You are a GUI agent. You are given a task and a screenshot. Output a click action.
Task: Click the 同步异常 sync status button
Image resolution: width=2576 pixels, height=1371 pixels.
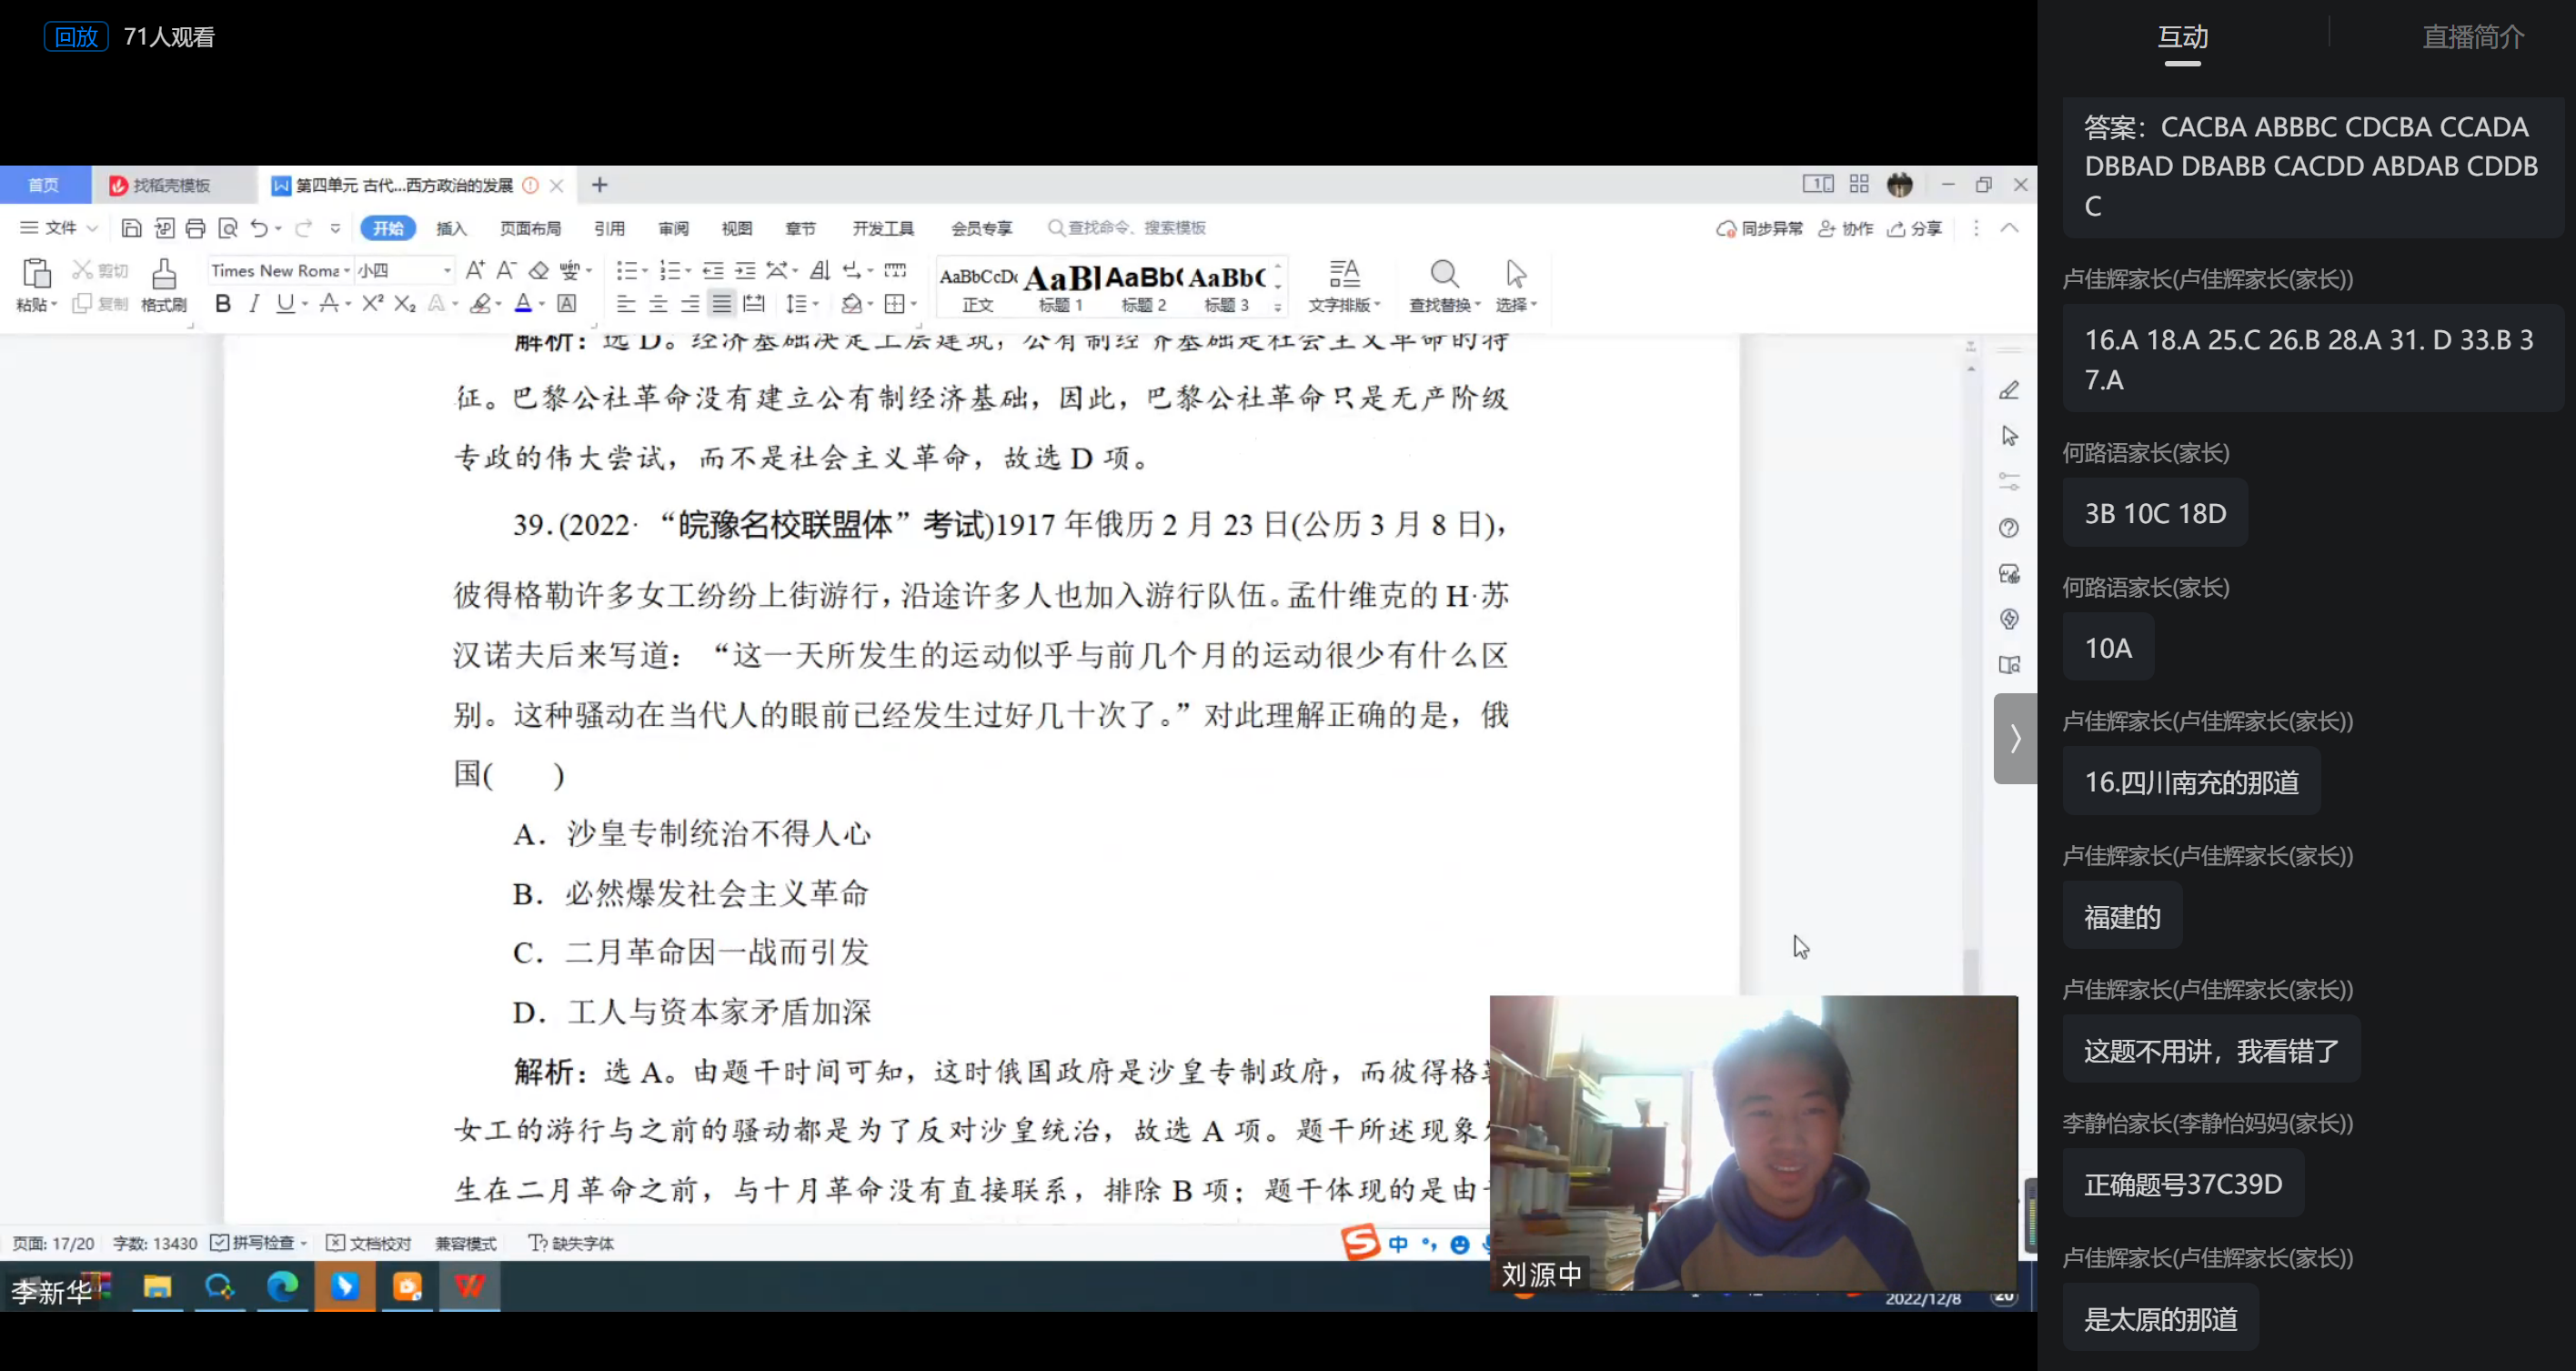[1759, 229]
